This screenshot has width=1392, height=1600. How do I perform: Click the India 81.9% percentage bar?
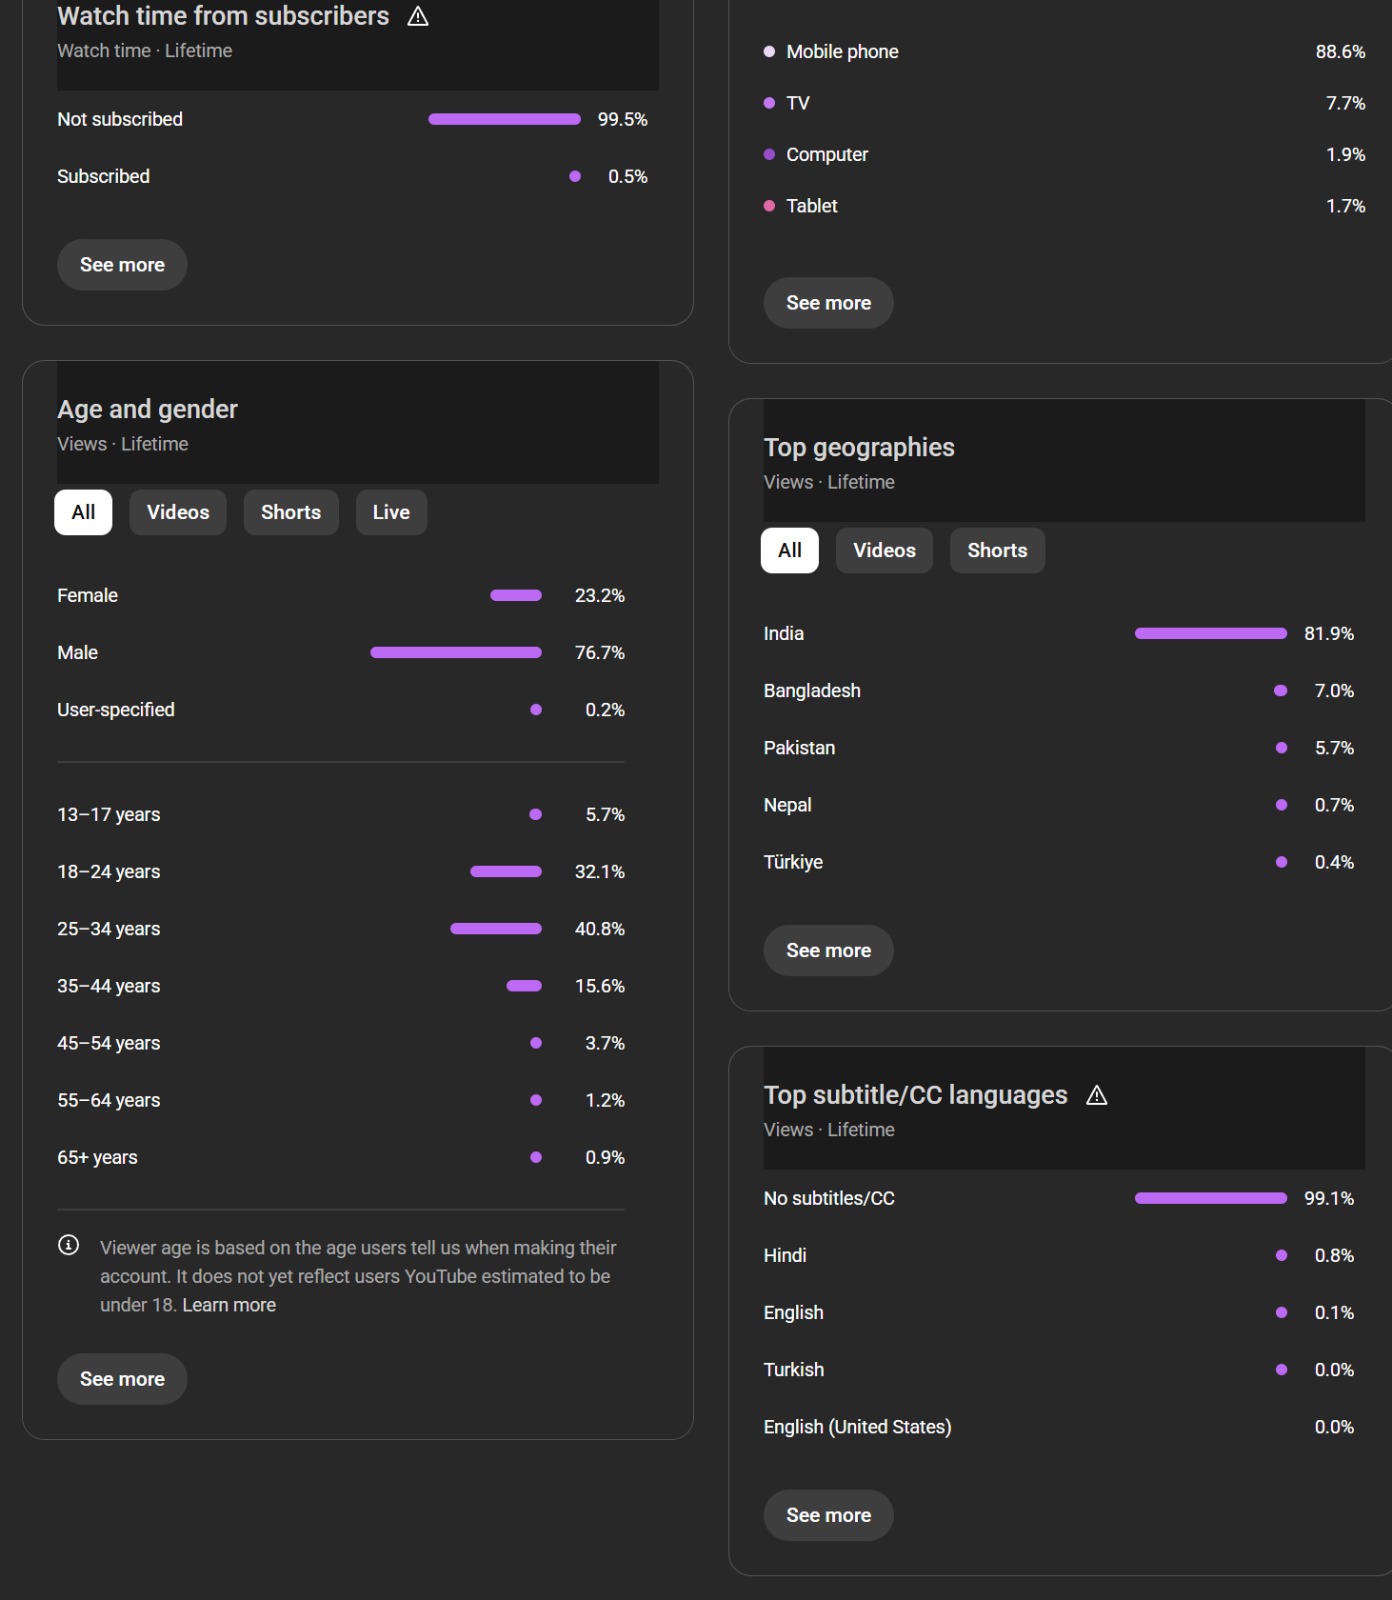[1210, 633]
